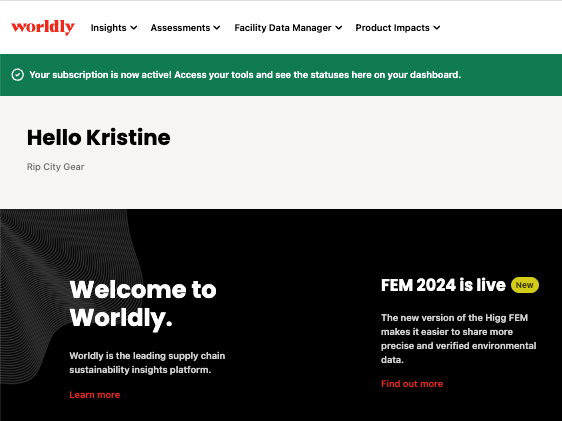Open the Assessments menu
The width and height of the screenshot is (562, 421).
185,28
